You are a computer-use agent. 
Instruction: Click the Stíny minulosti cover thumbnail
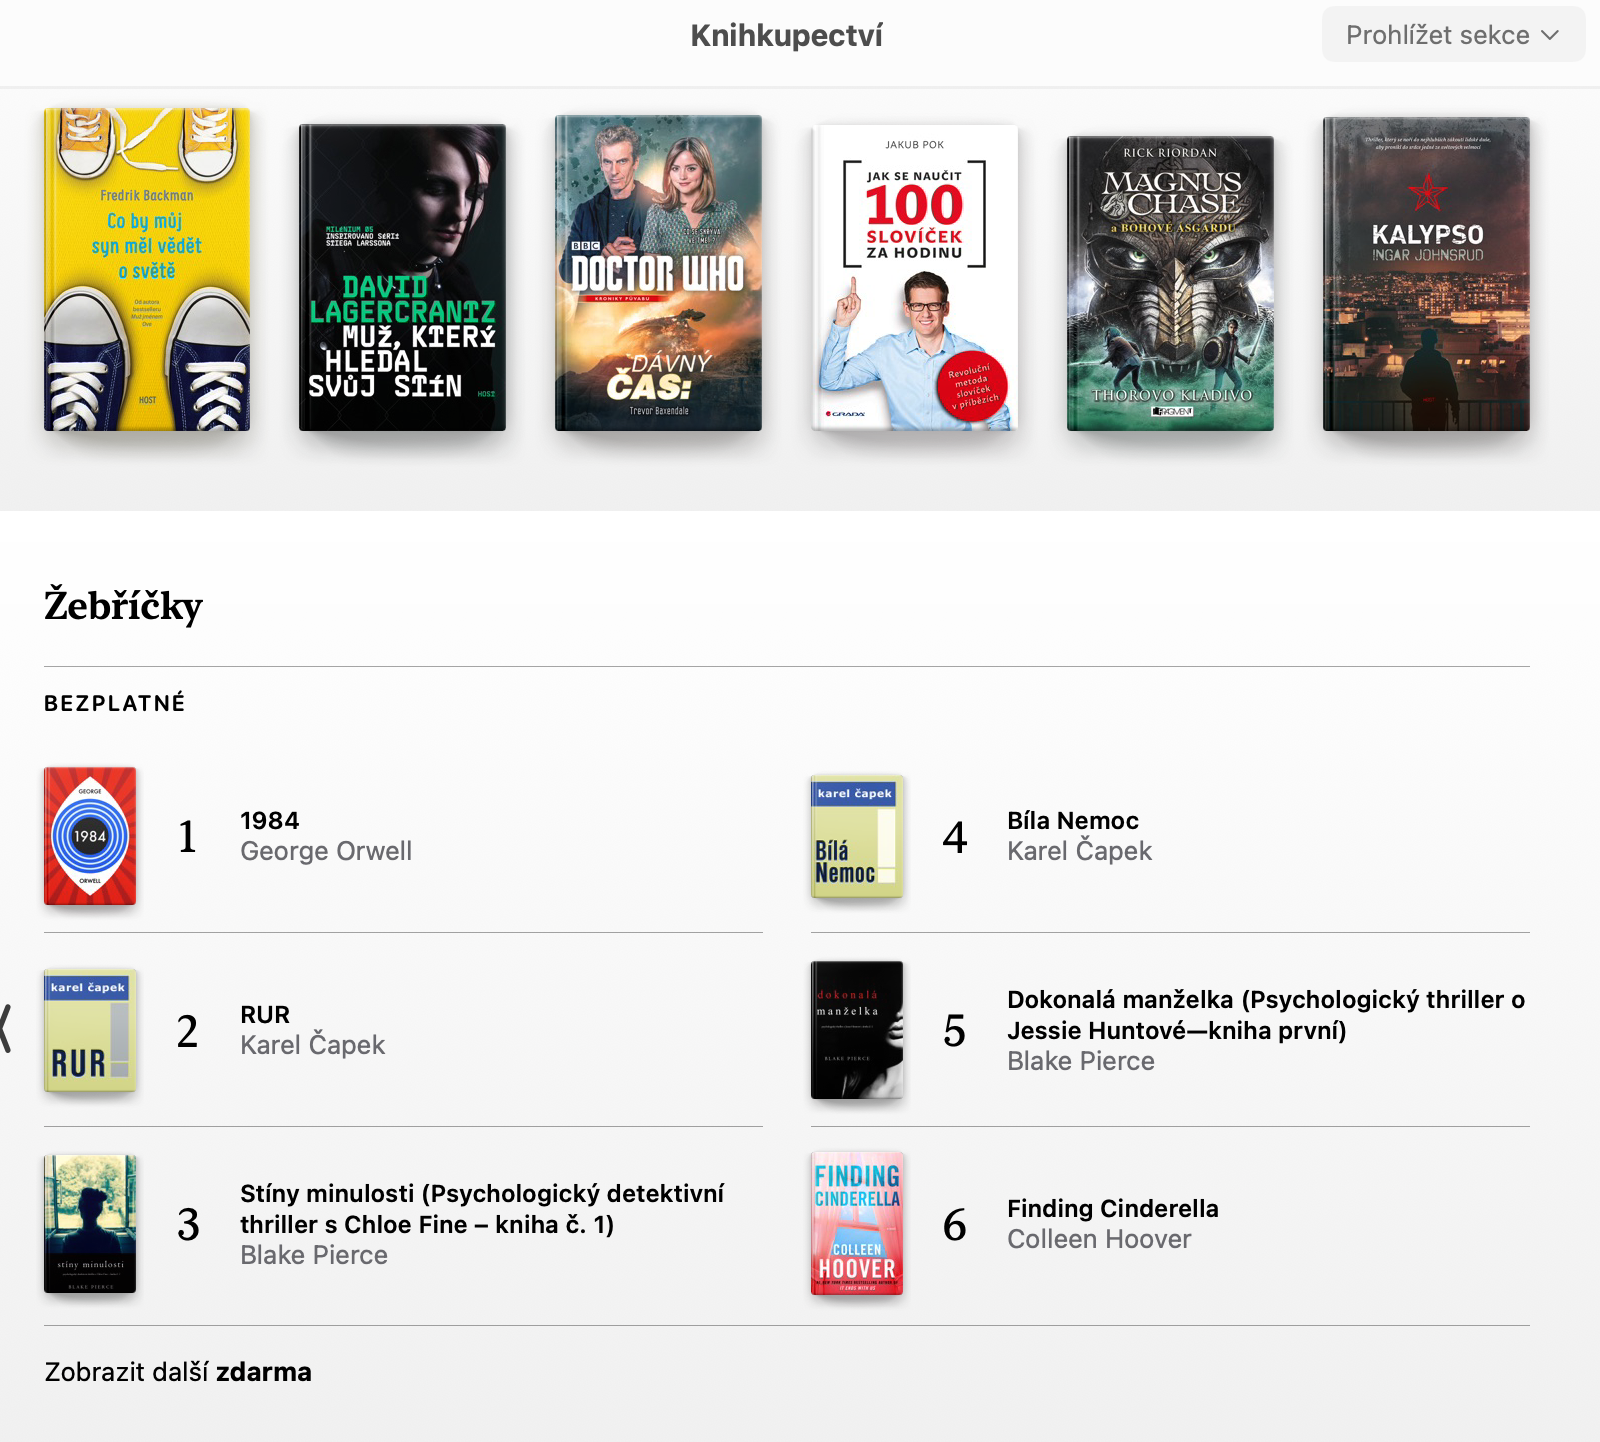click(x=90, y=1224)
